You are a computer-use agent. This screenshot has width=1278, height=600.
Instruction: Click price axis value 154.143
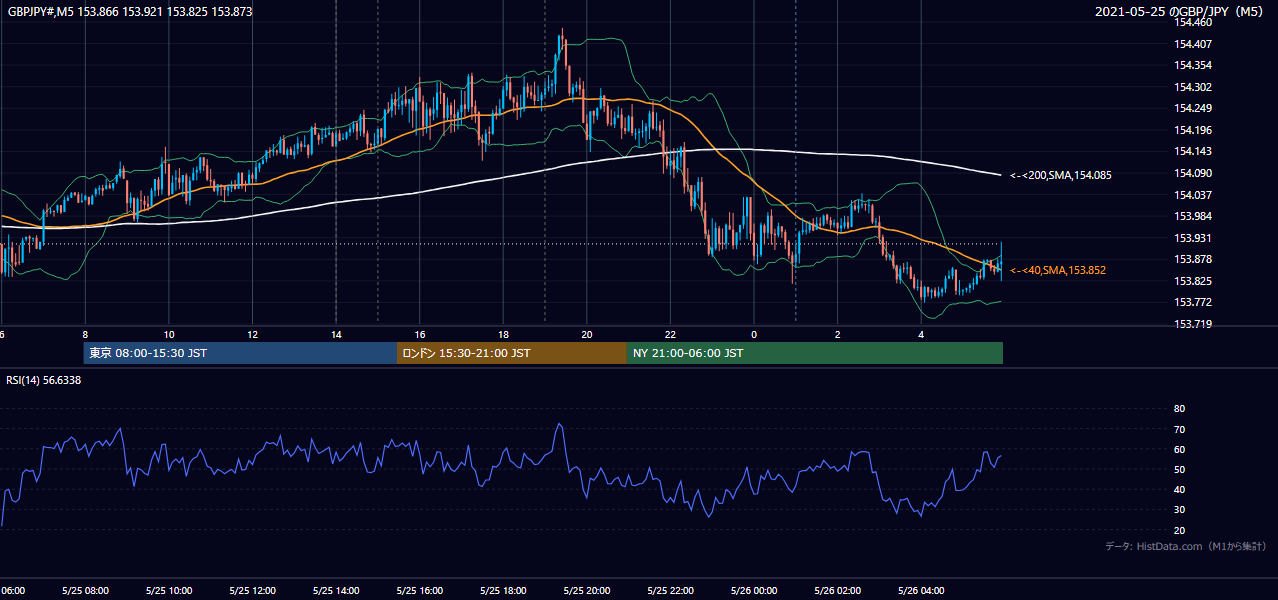[x=1192, y=151]
